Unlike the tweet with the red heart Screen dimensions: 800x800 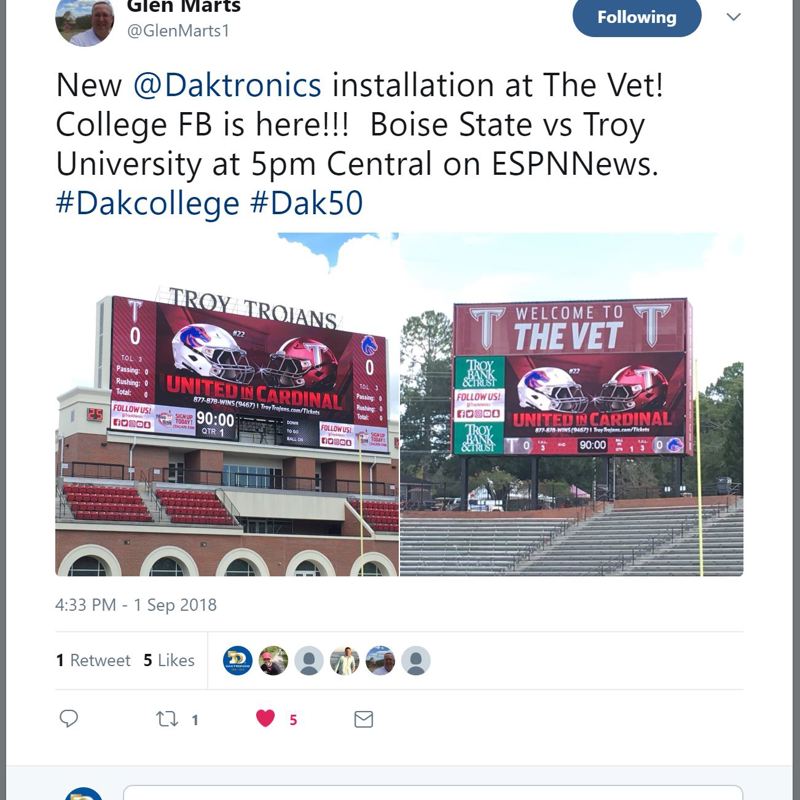click(x=265, y=718)
